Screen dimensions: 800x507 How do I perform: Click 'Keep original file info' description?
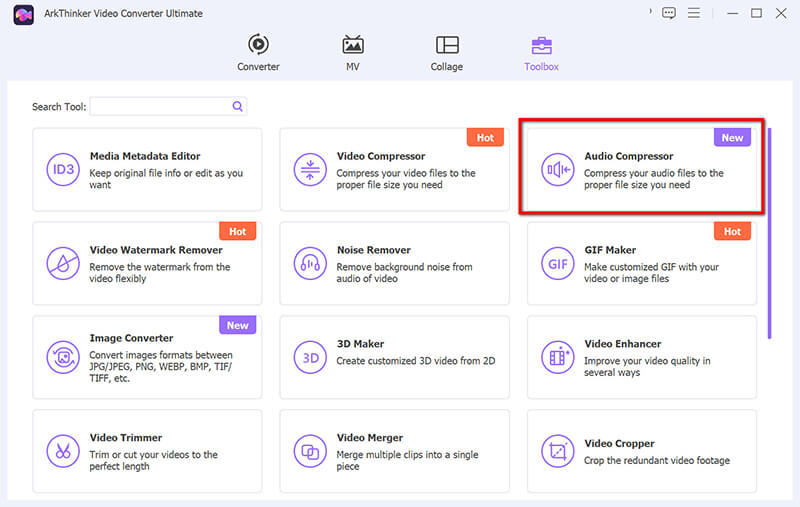tap(166, 179)
